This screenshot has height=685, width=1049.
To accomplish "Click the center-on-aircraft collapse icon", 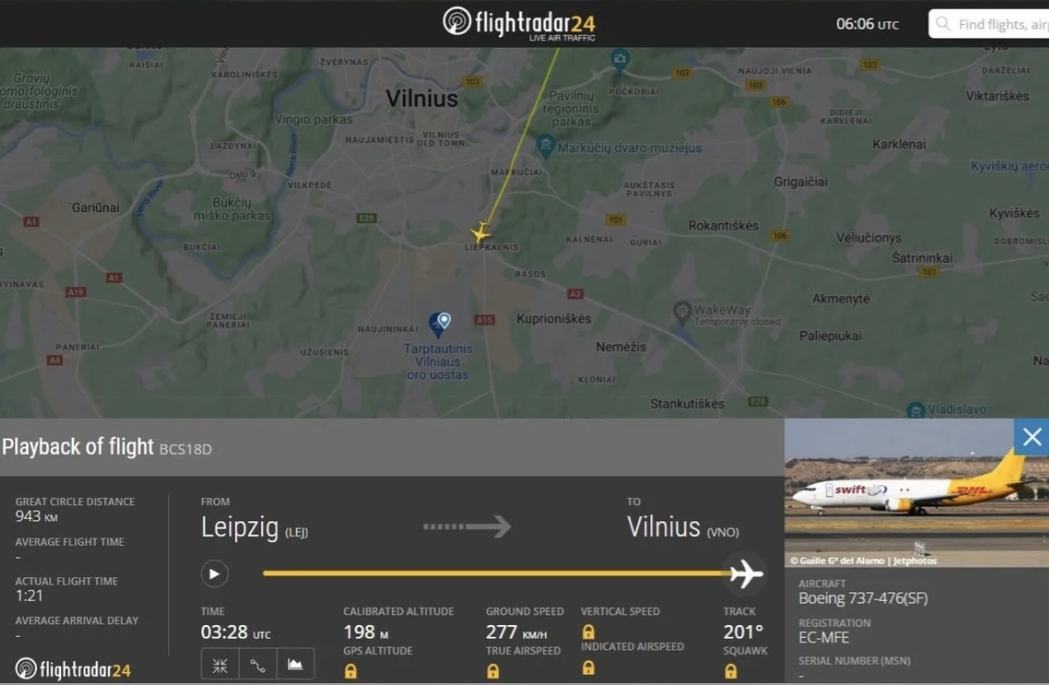I will tap(219, 666).
